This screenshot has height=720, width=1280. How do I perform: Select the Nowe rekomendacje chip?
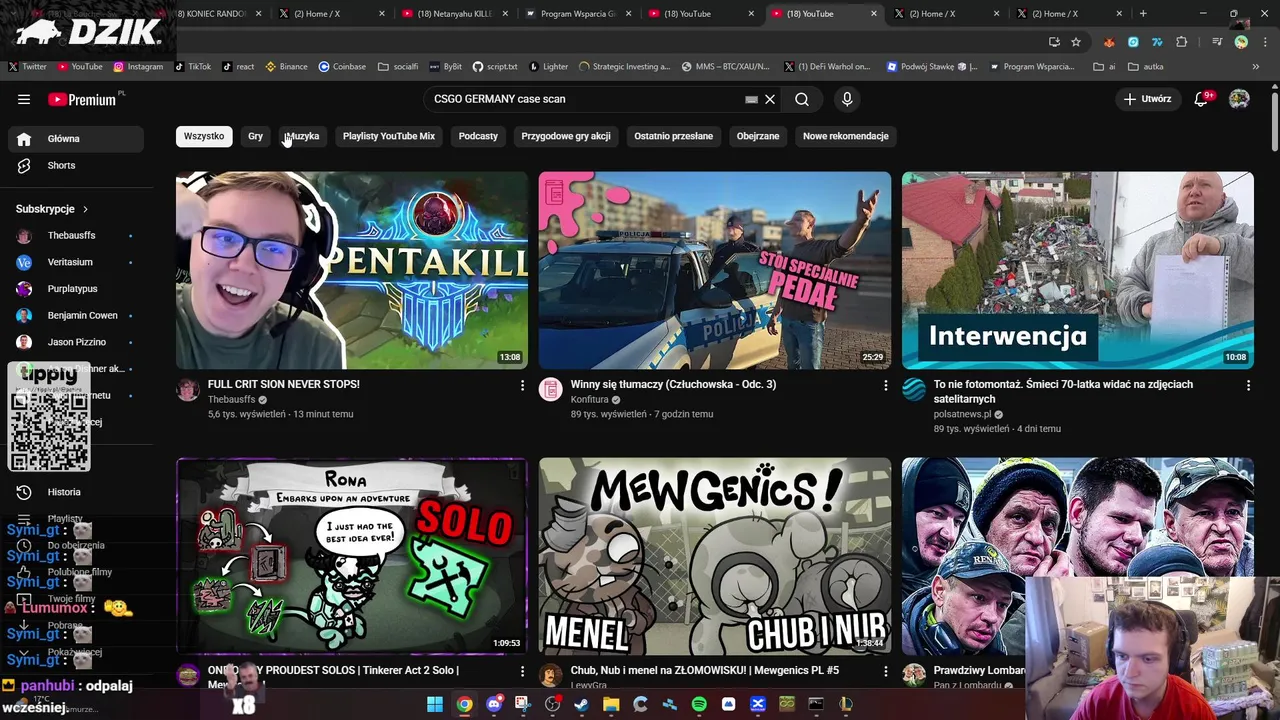click(845, 136)
